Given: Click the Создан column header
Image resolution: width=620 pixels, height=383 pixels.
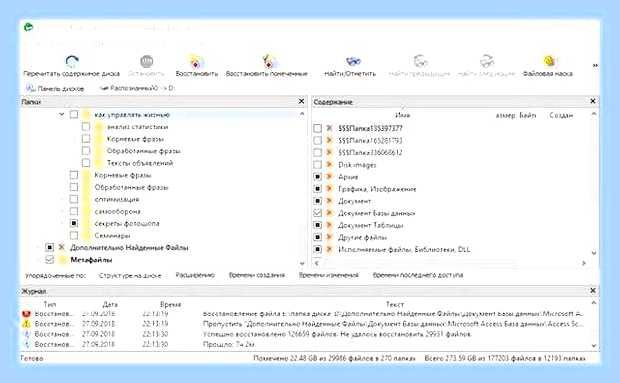Looking at the screenshot, I should pos(561,115).
